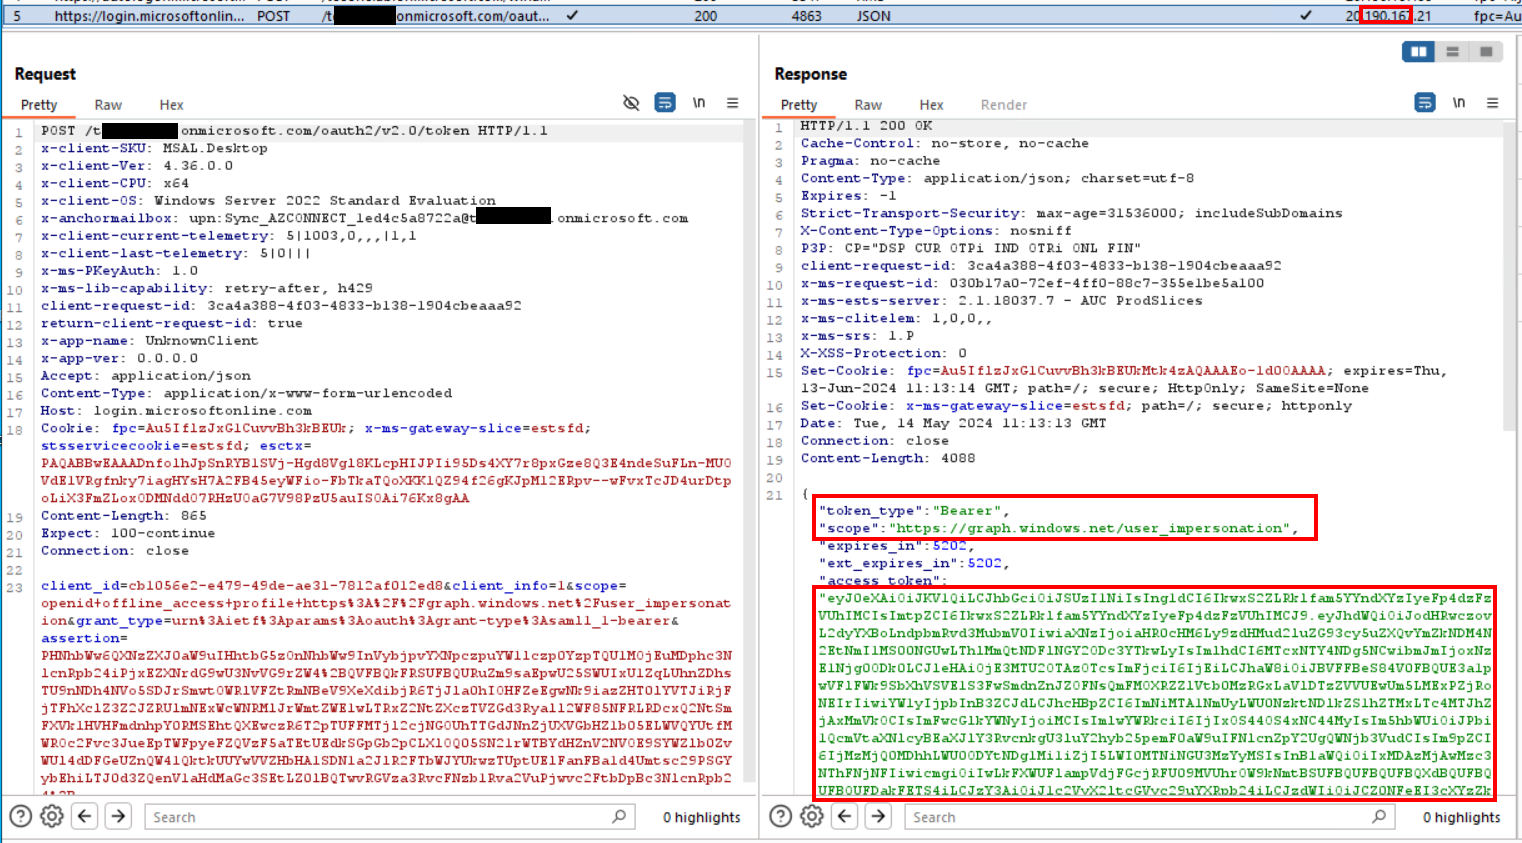Viewport: 1522px width, 843px height.
Task: Select the side-by-side layout icon
Action: coord(1418,52)
